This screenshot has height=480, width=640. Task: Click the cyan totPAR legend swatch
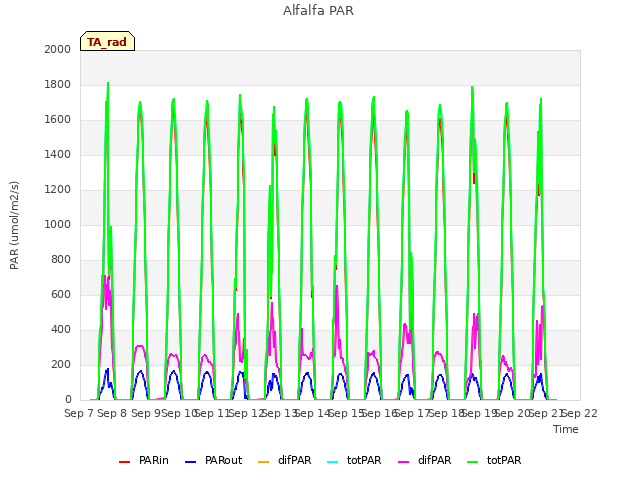click(x=333, y=462)
